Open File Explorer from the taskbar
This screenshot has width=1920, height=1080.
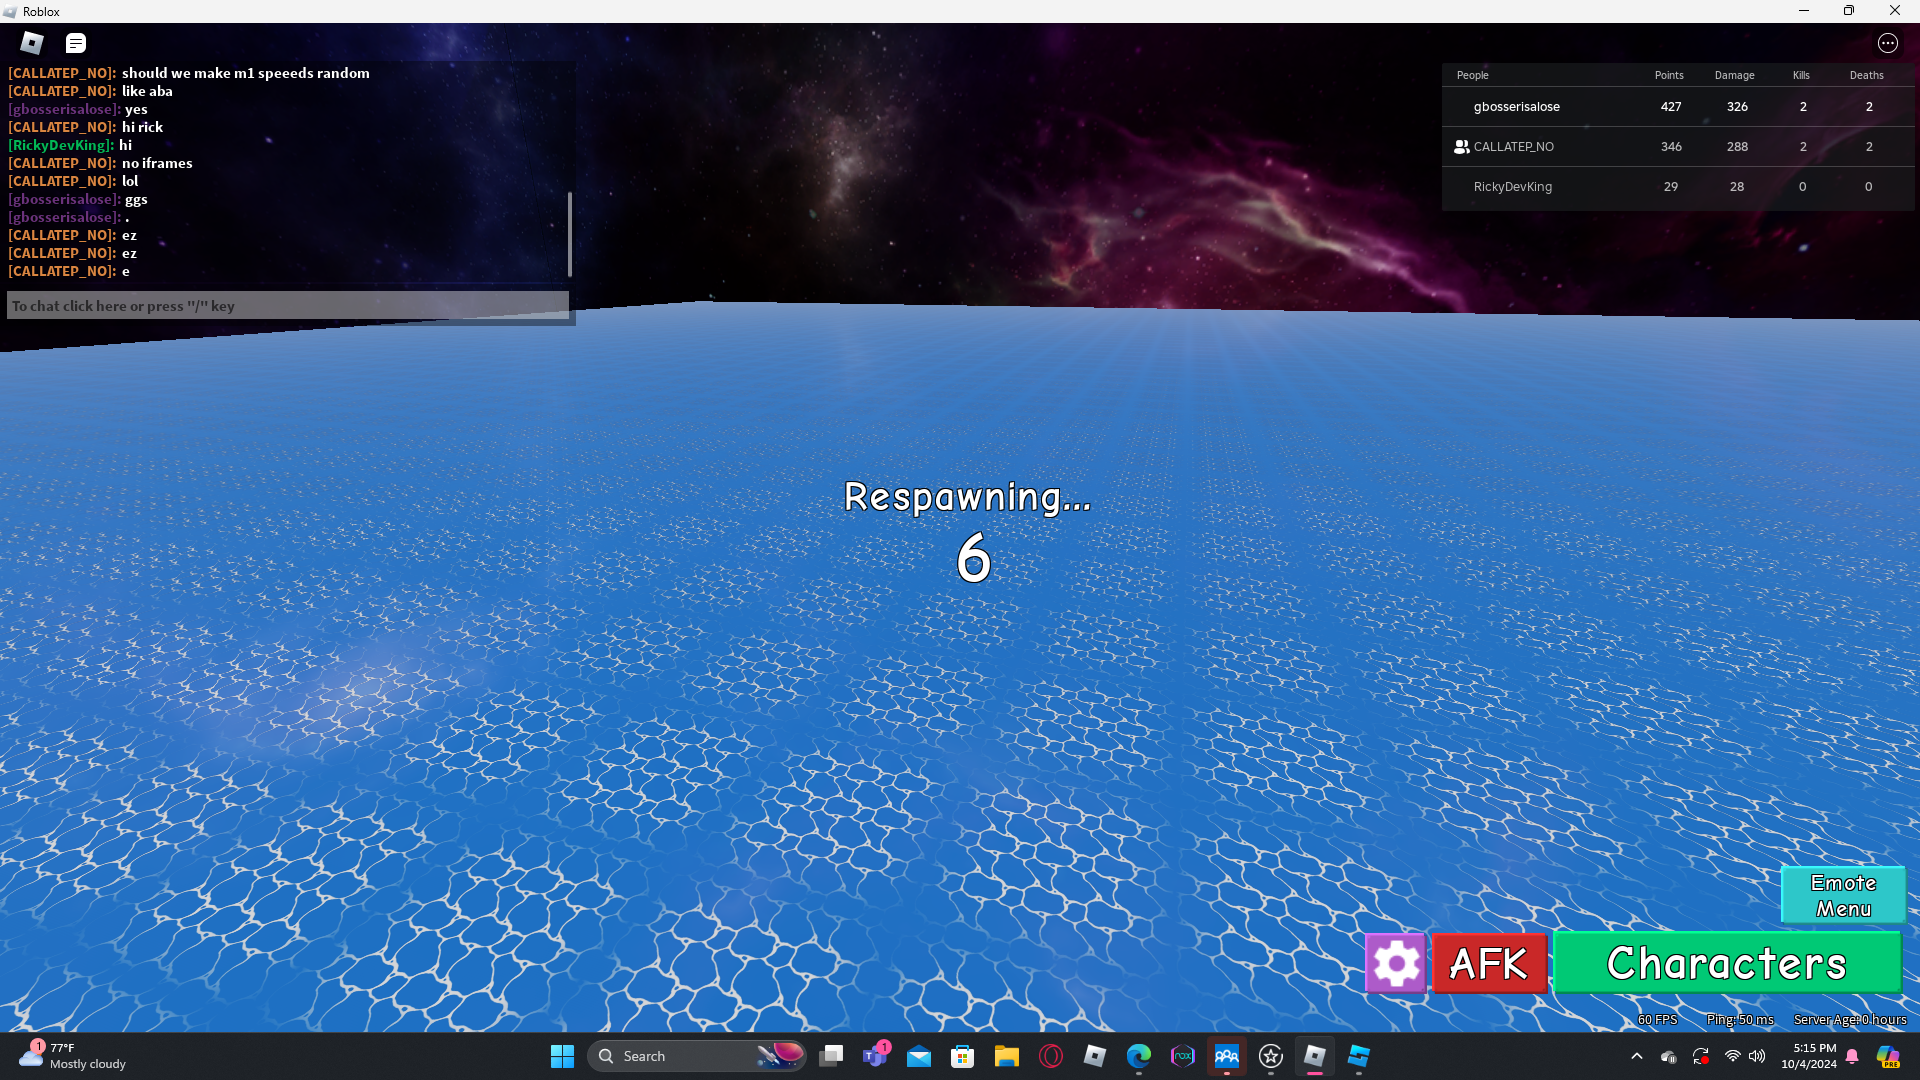1006,1056
